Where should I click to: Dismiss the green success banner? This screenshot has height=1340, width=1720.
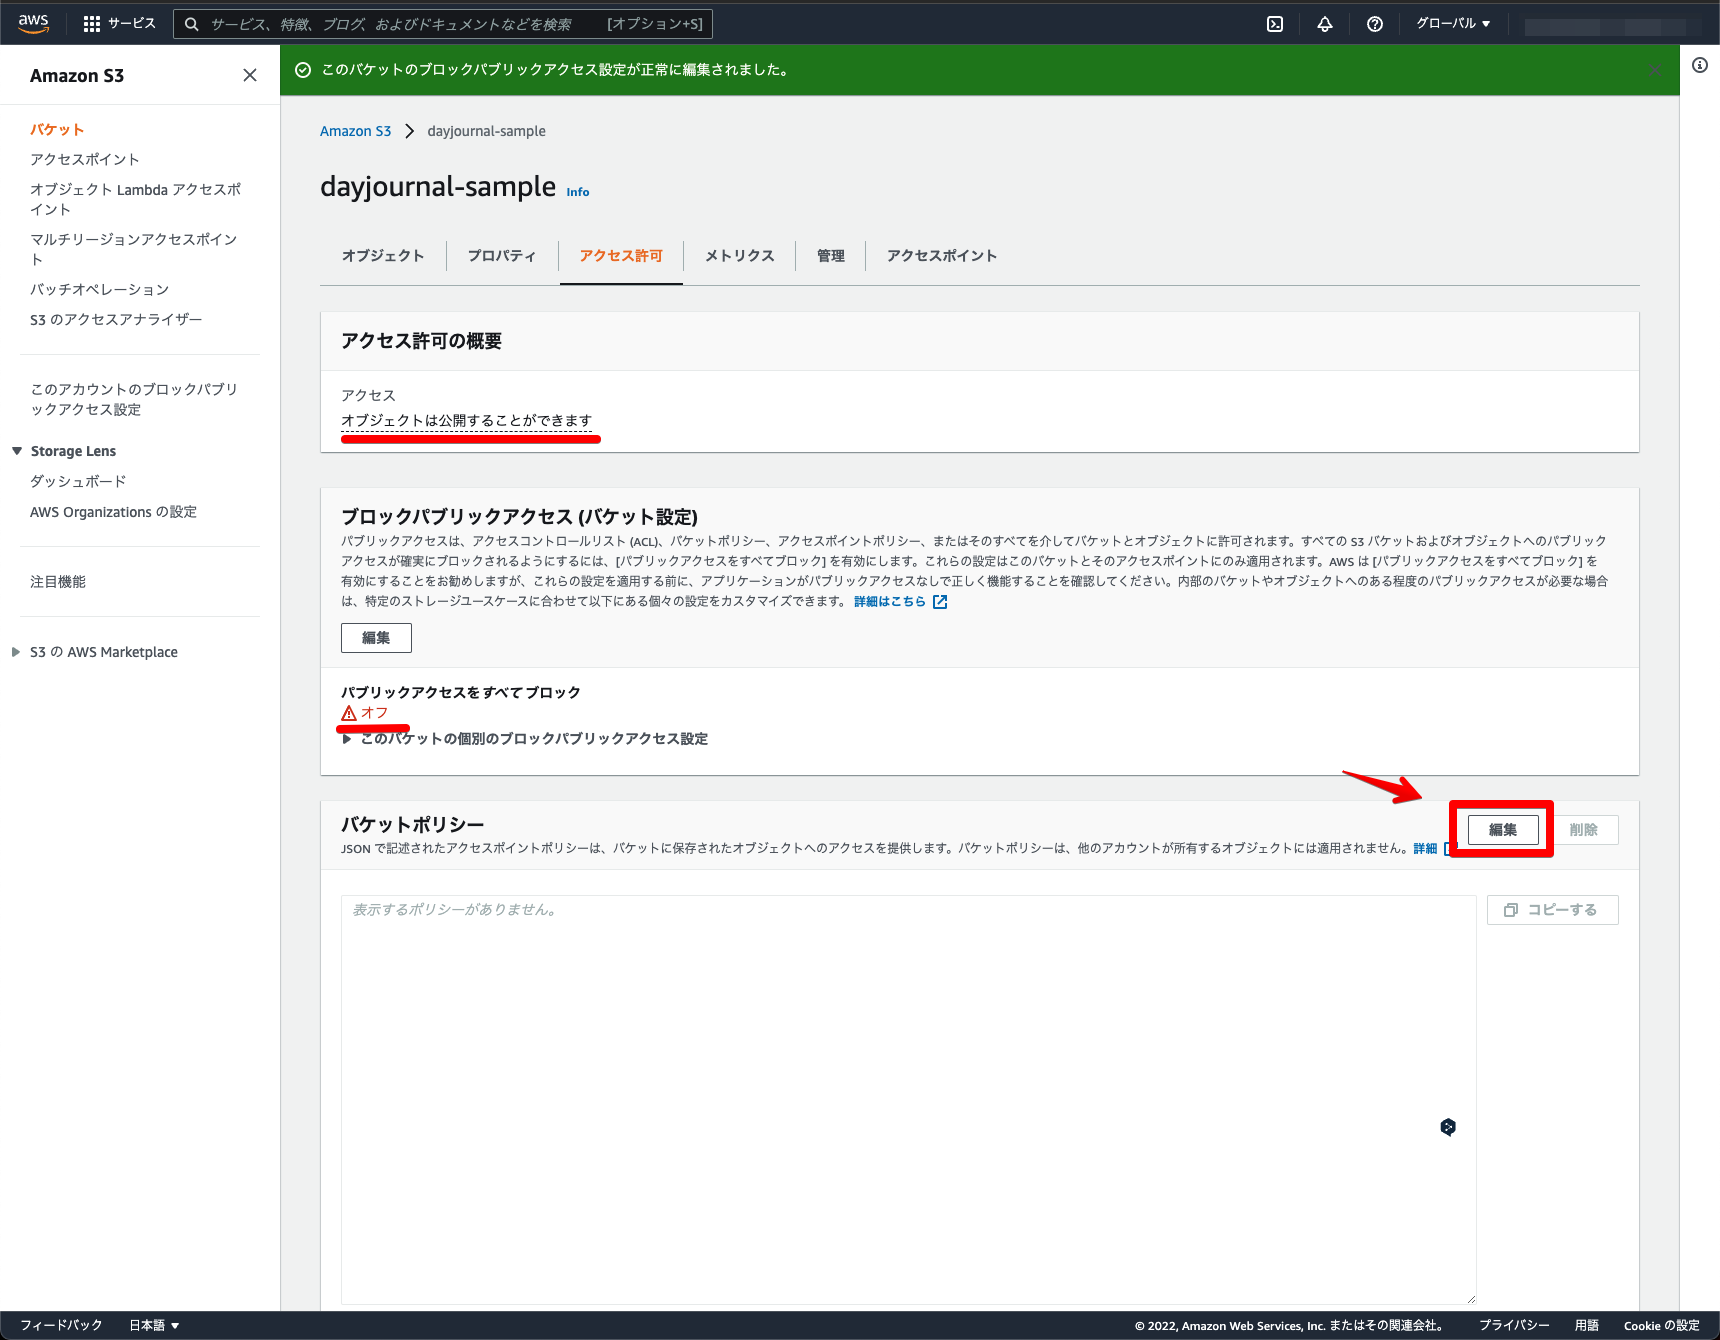pyautogui.click(x=1655, y=70)
